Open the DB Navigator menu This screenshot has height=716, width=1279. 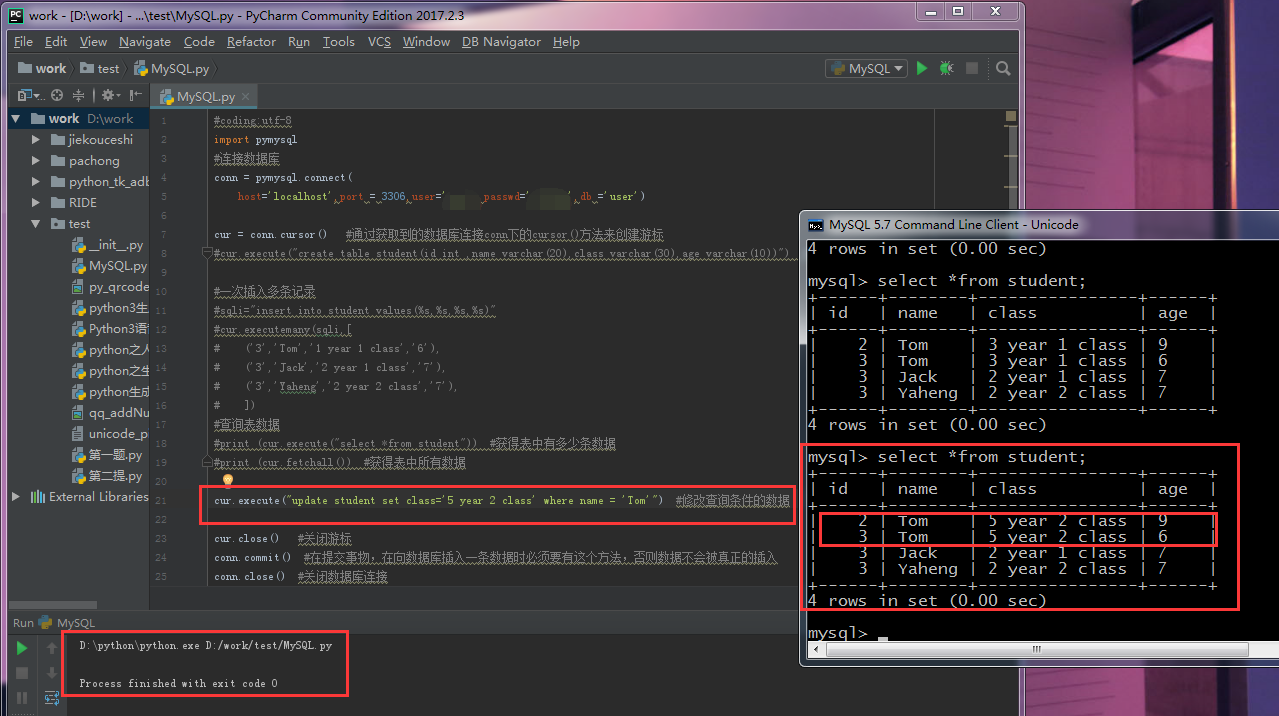pyautogui.click(x=501, y=42)
